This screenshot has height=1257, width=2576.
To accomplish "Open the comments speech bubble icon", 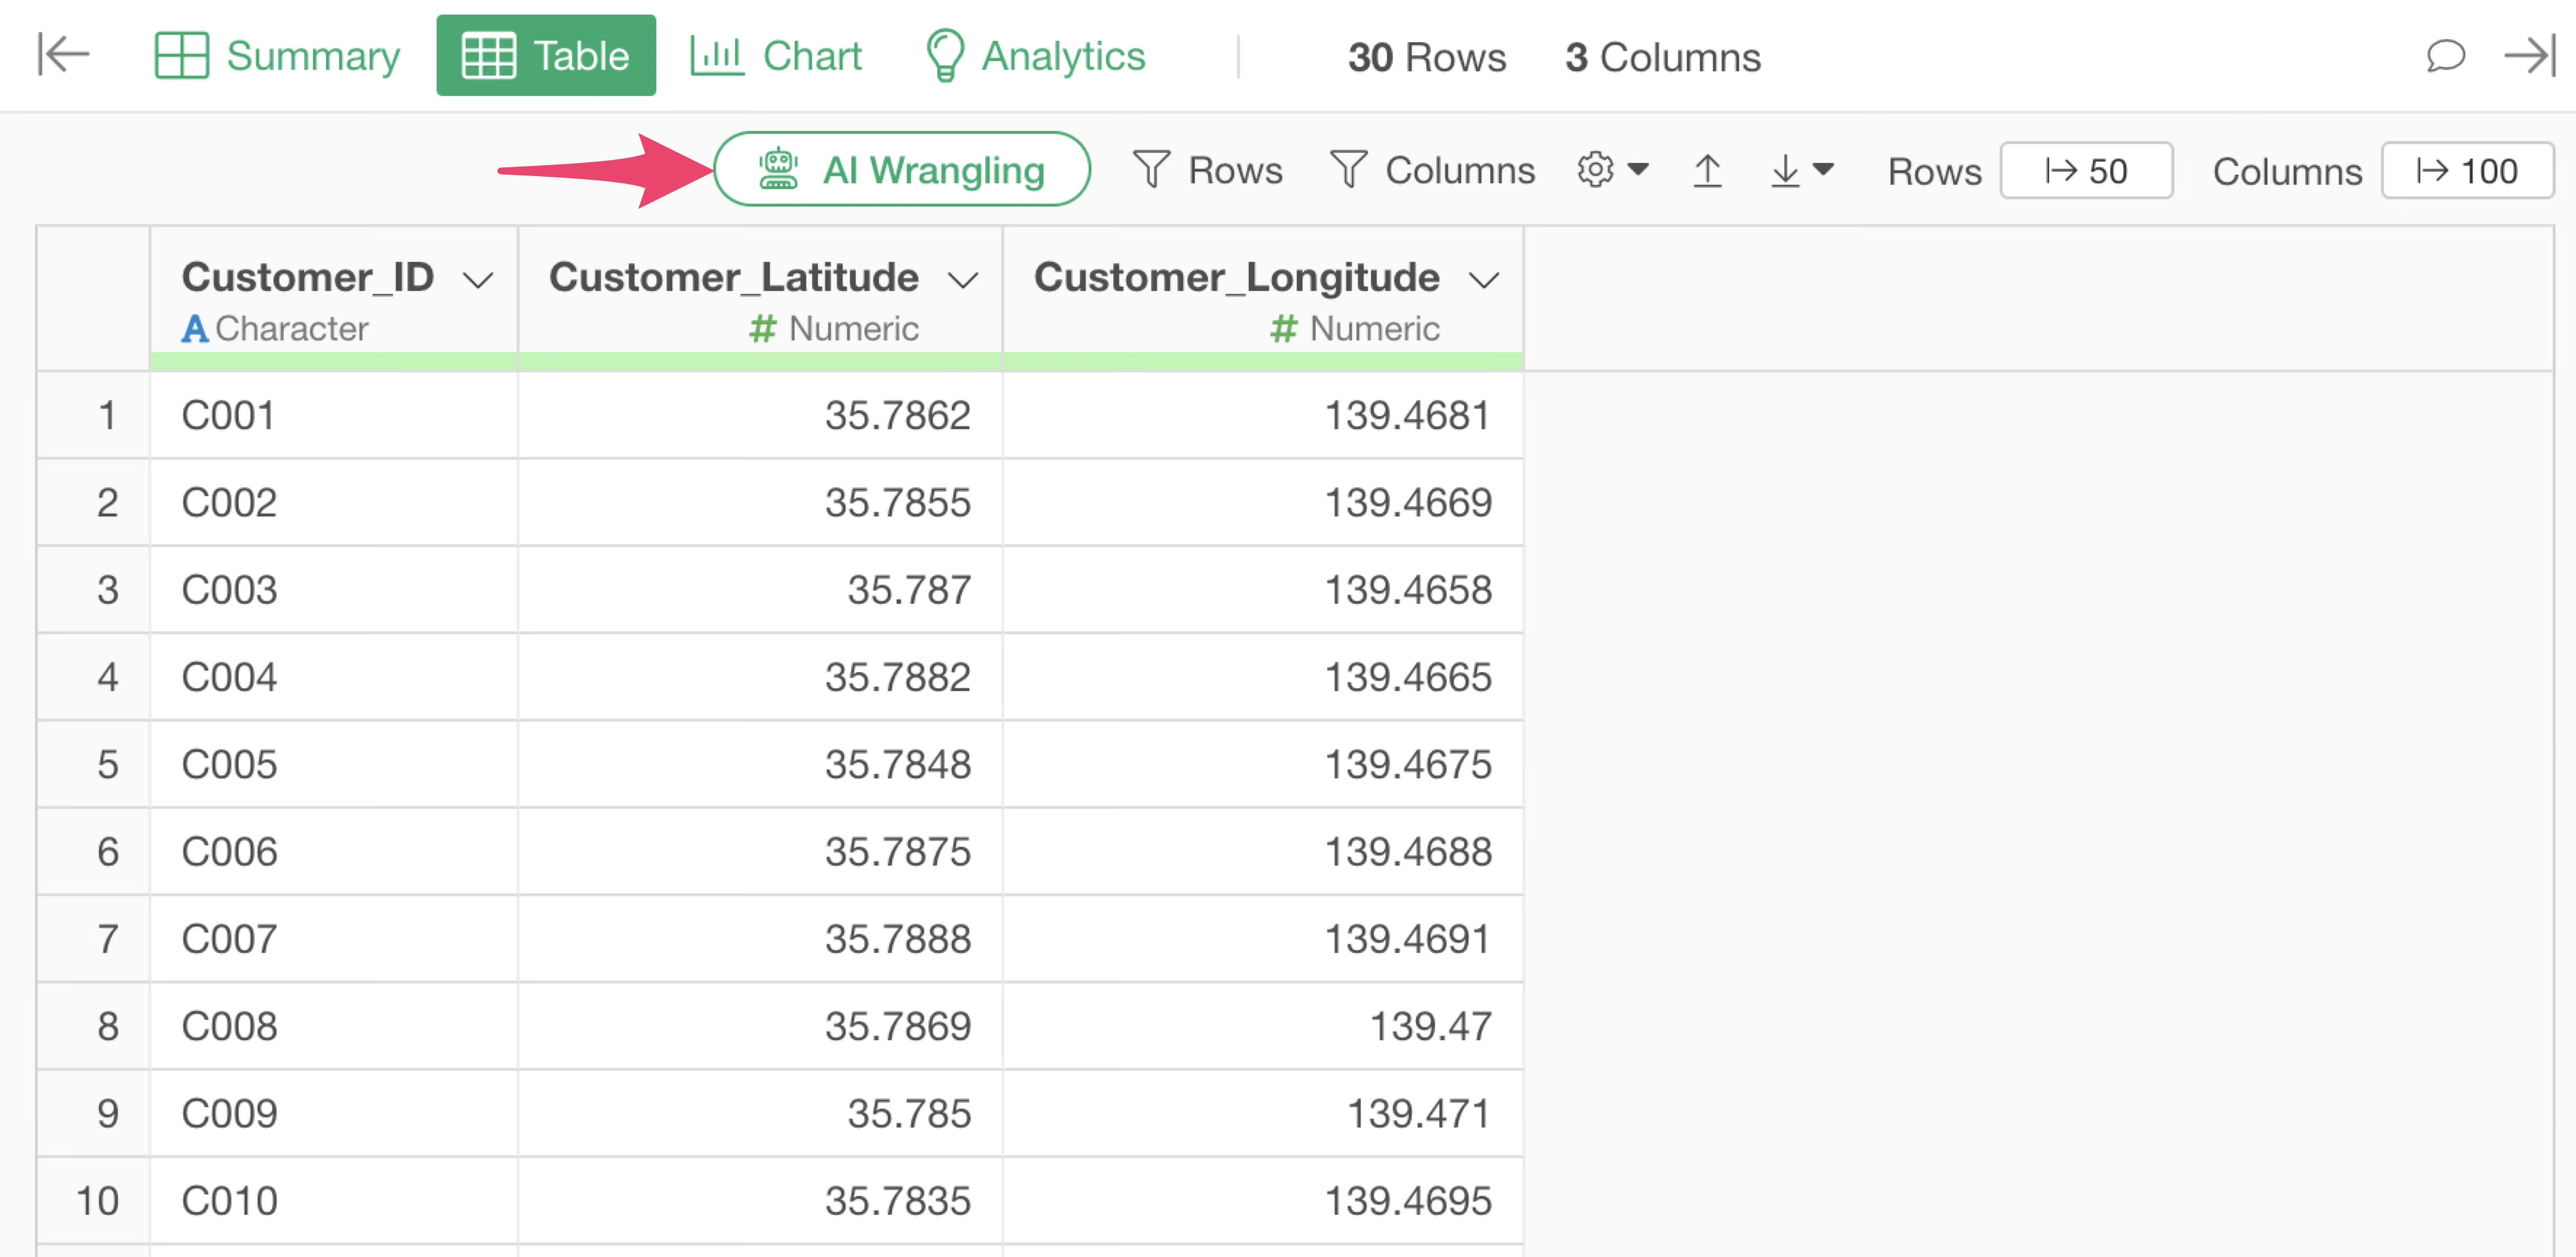I will (x=2445, y=55).
